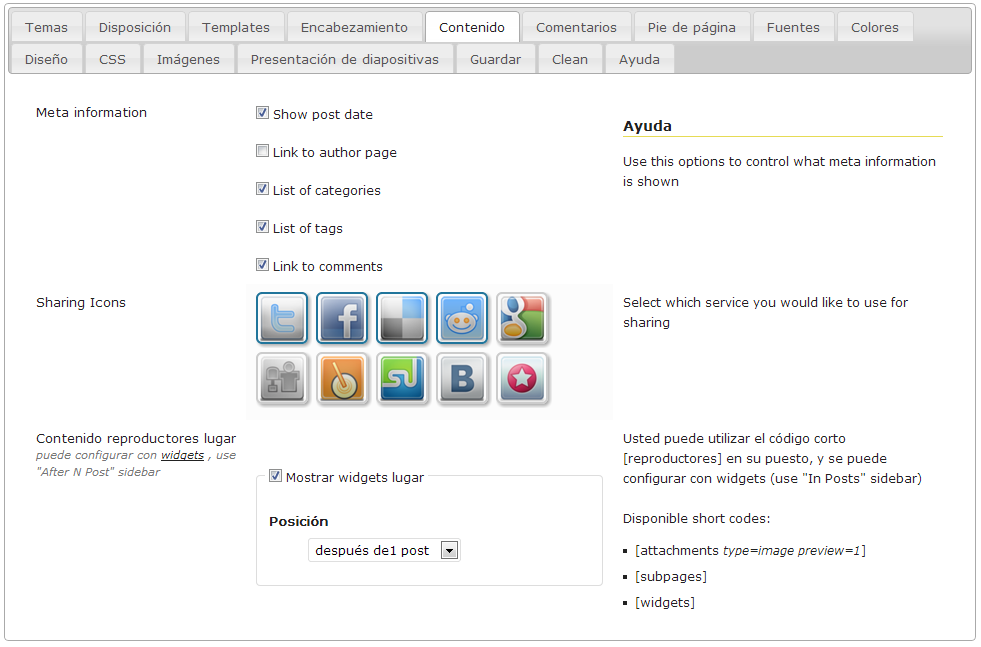Uncheck the Link to comments checkbox
This screenshot has width=981, height=647.
tap(263, 265)
